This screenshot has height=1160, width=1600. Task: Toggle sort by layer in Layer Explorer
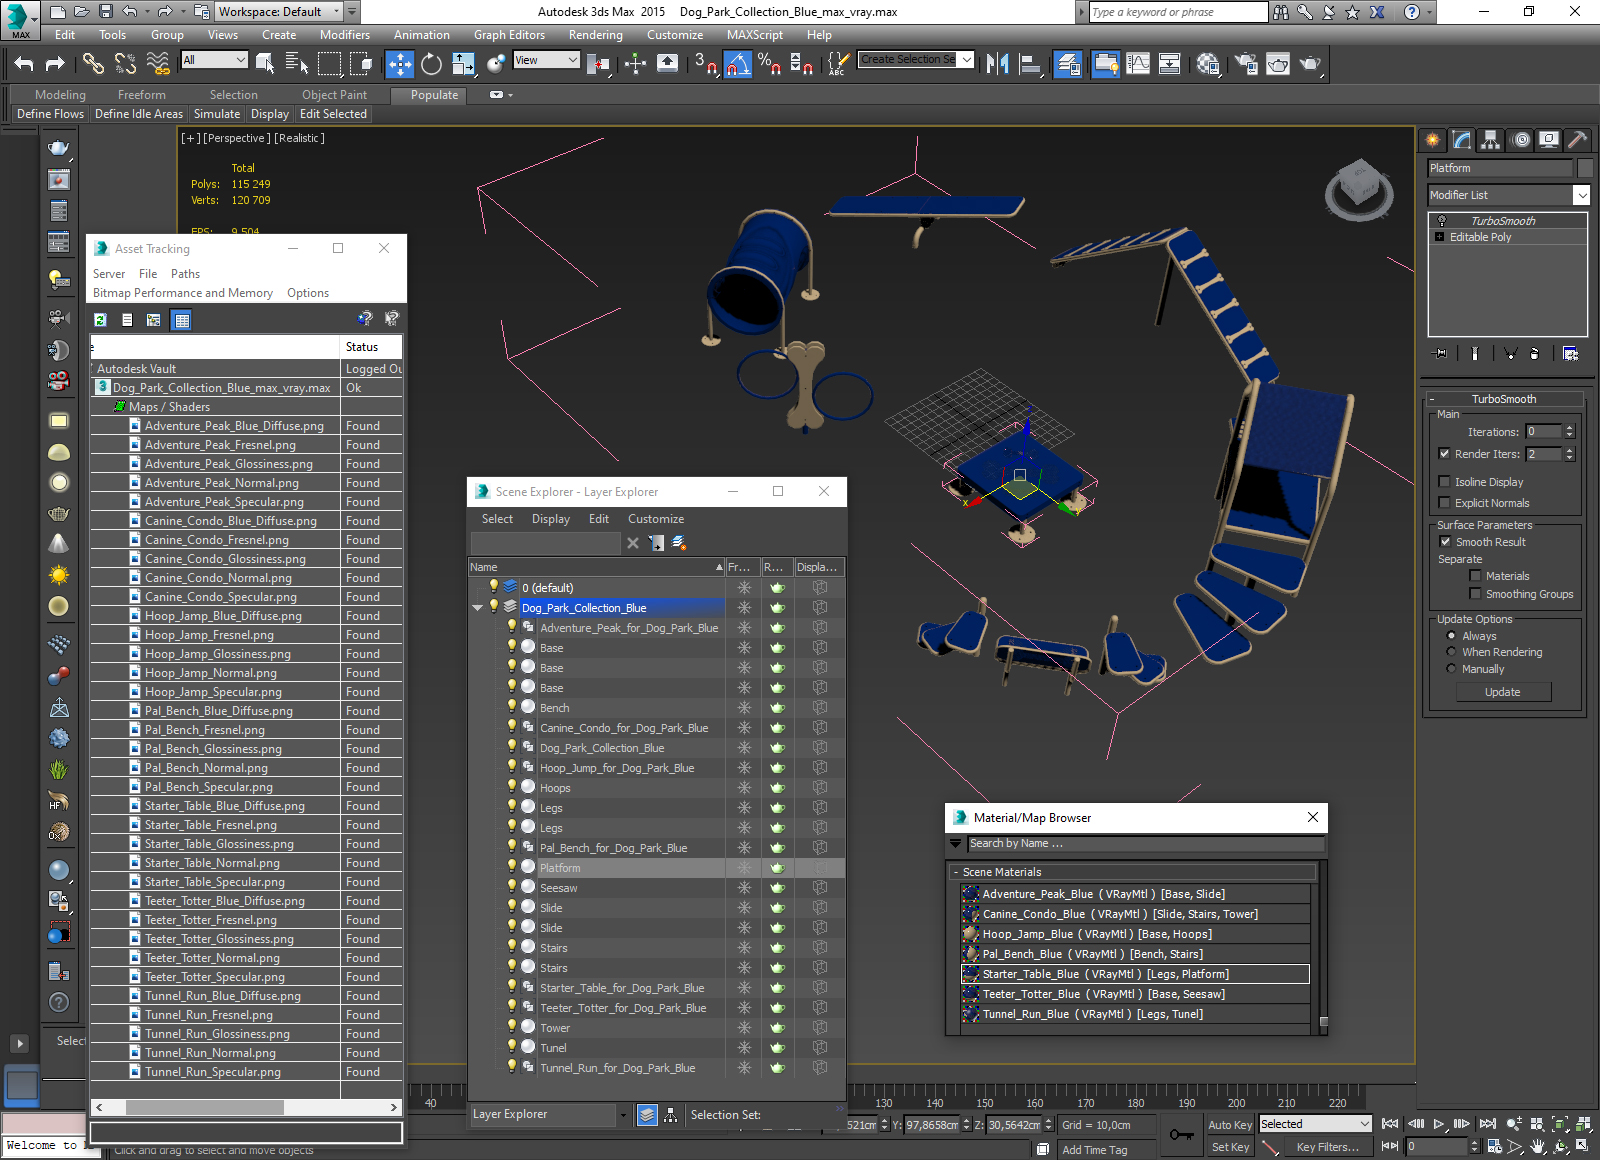coord(647,1114)
